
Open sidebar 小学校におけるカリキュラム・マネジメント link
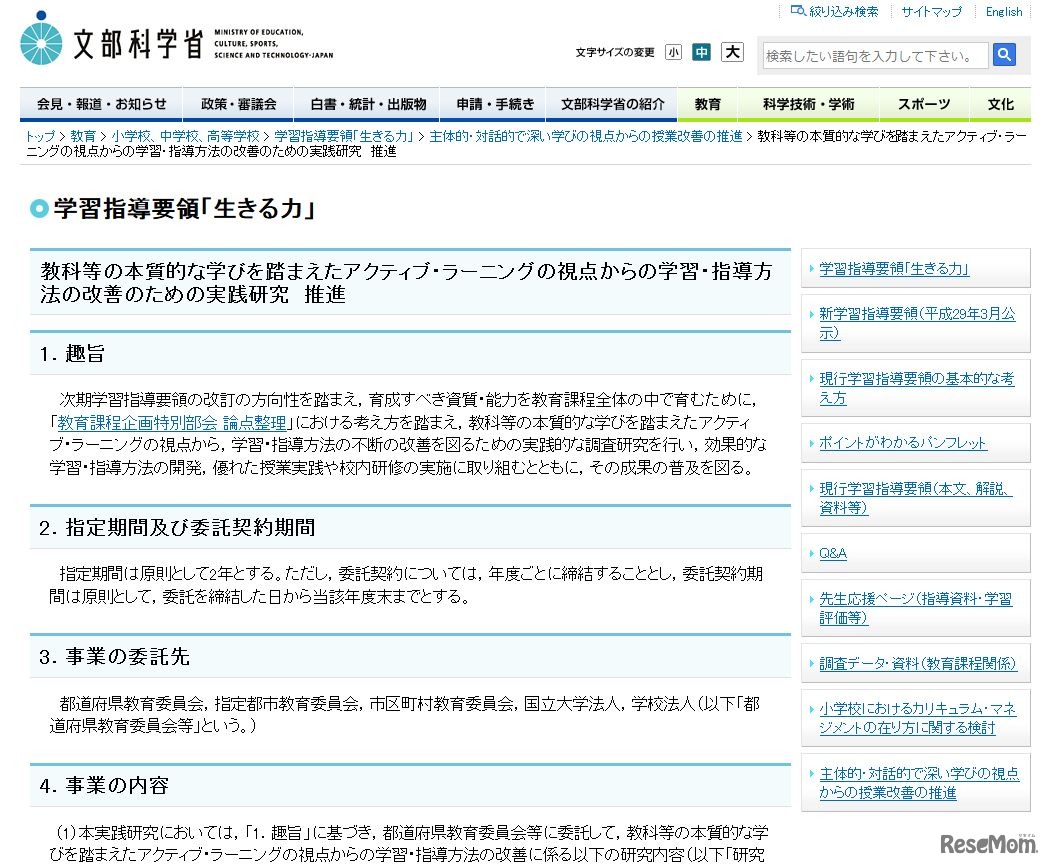pos(918,718)
